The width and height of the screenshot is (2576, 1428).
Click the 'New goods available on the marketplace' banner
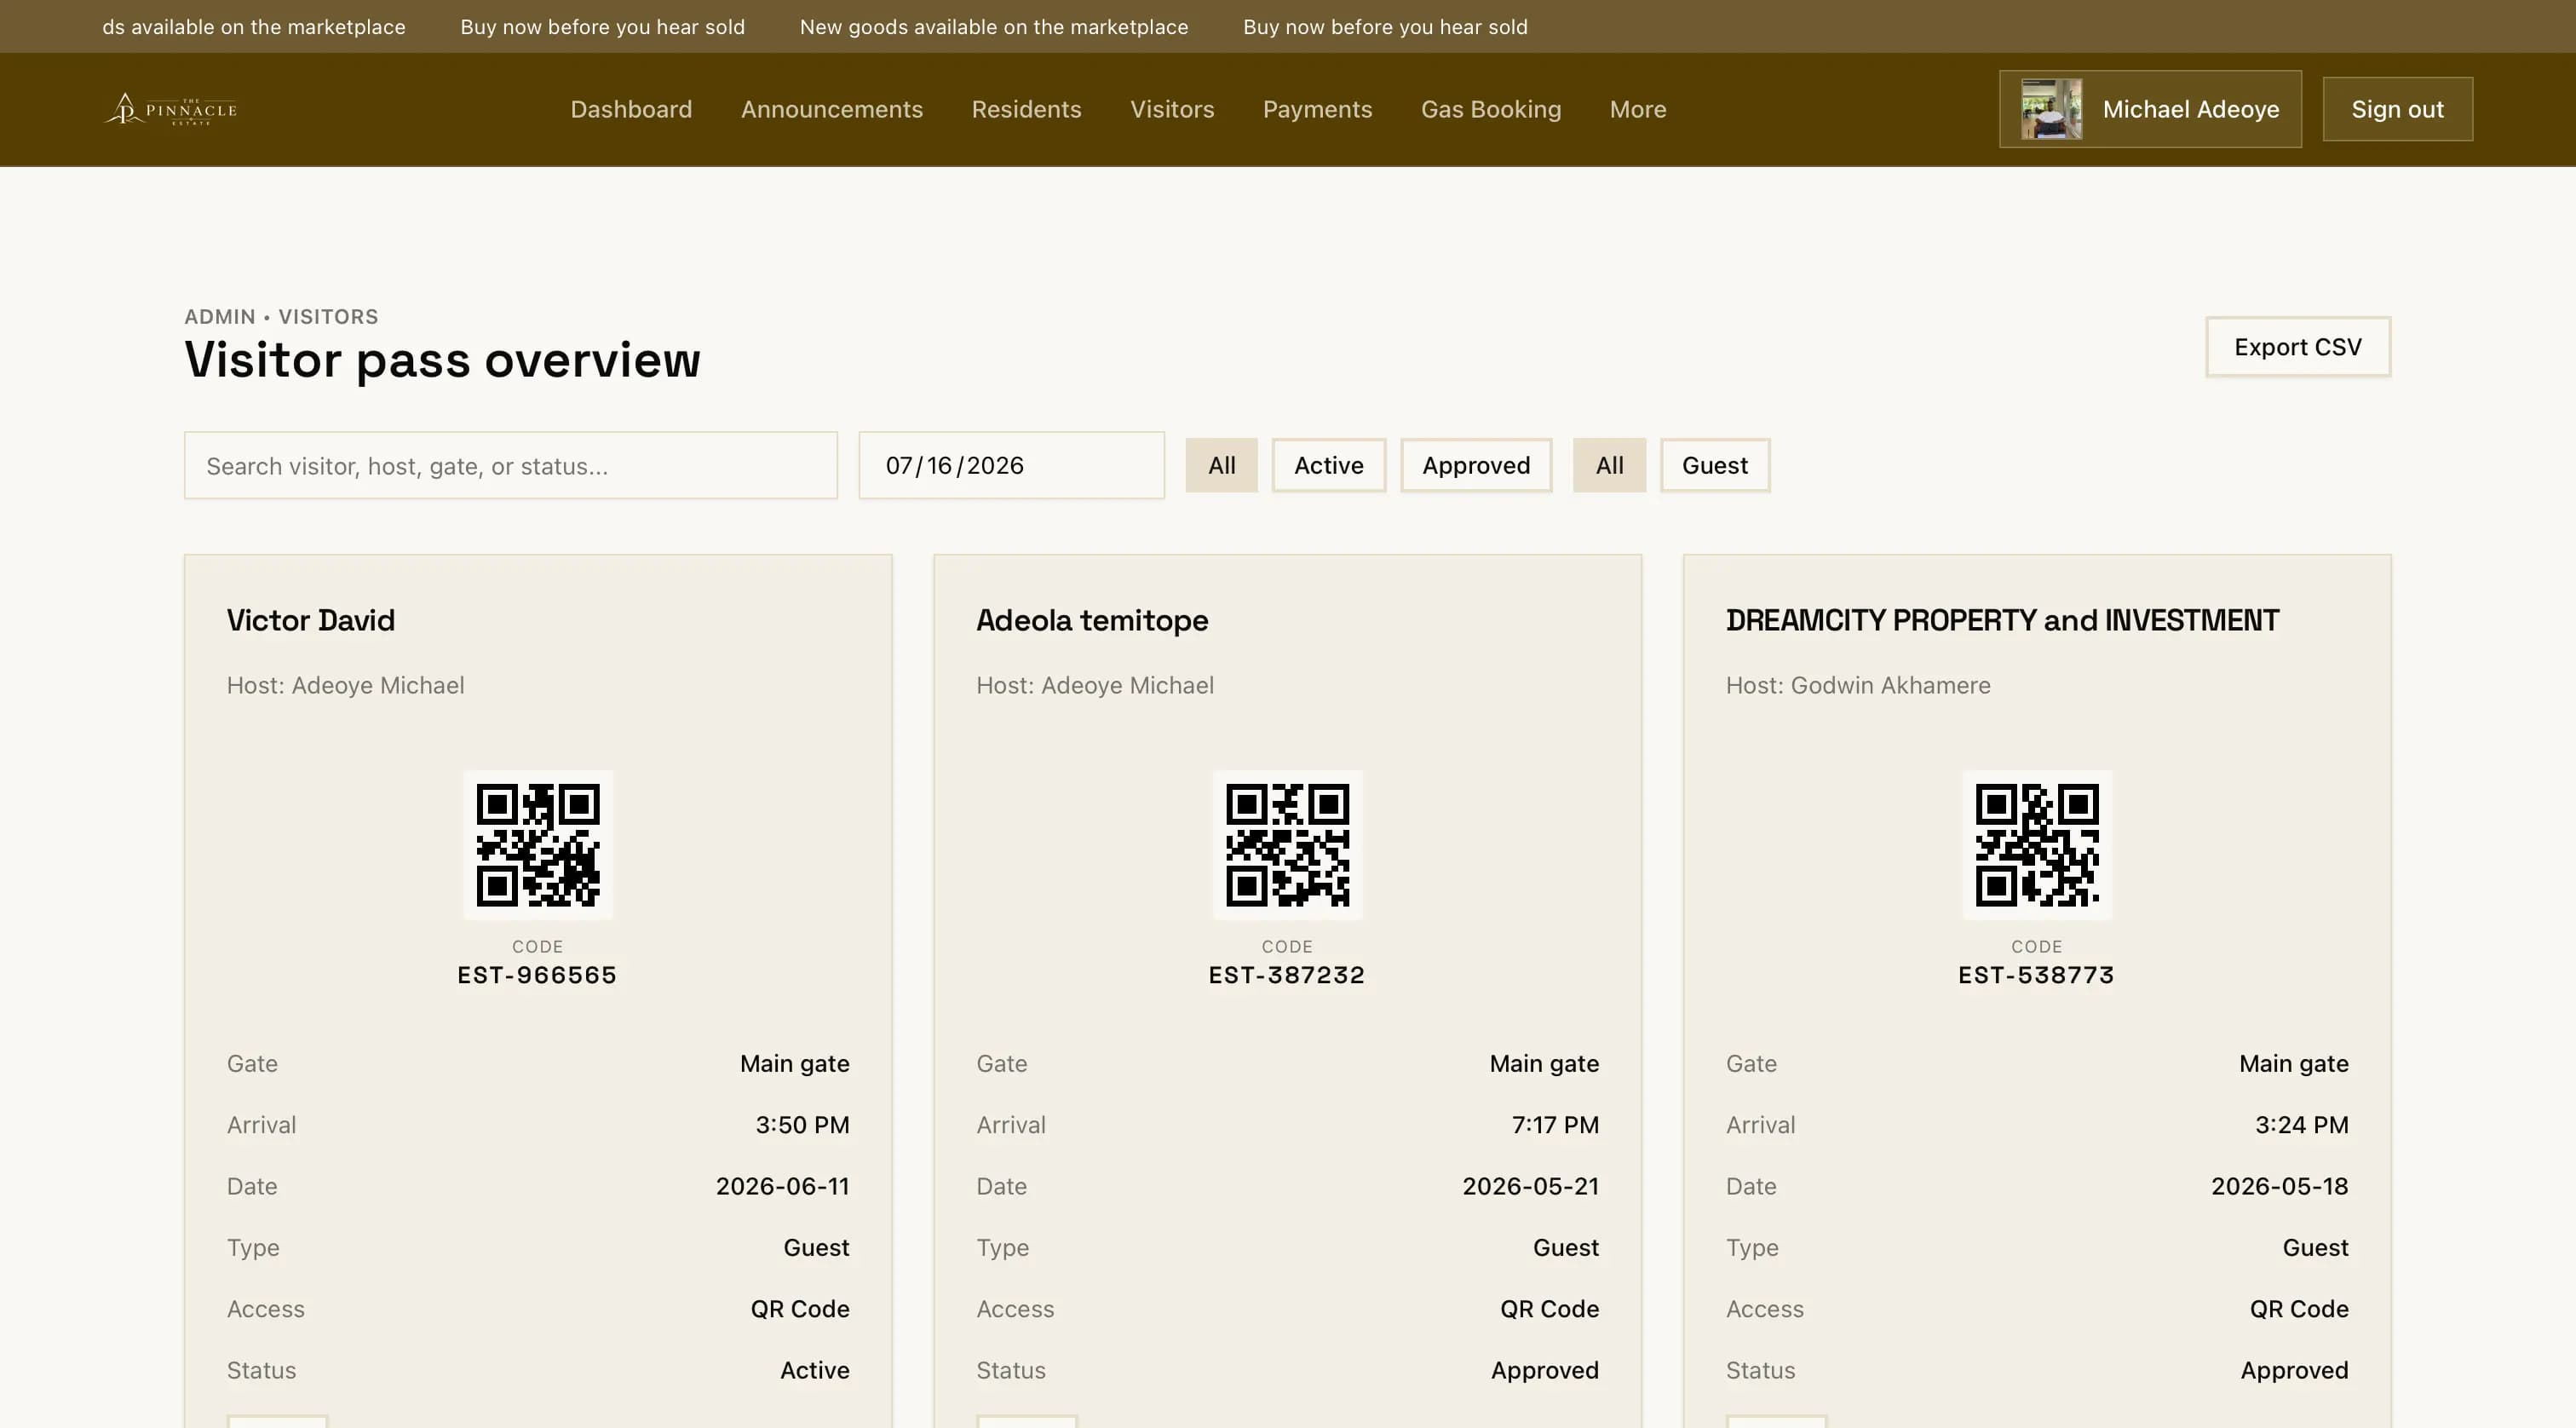993,27
